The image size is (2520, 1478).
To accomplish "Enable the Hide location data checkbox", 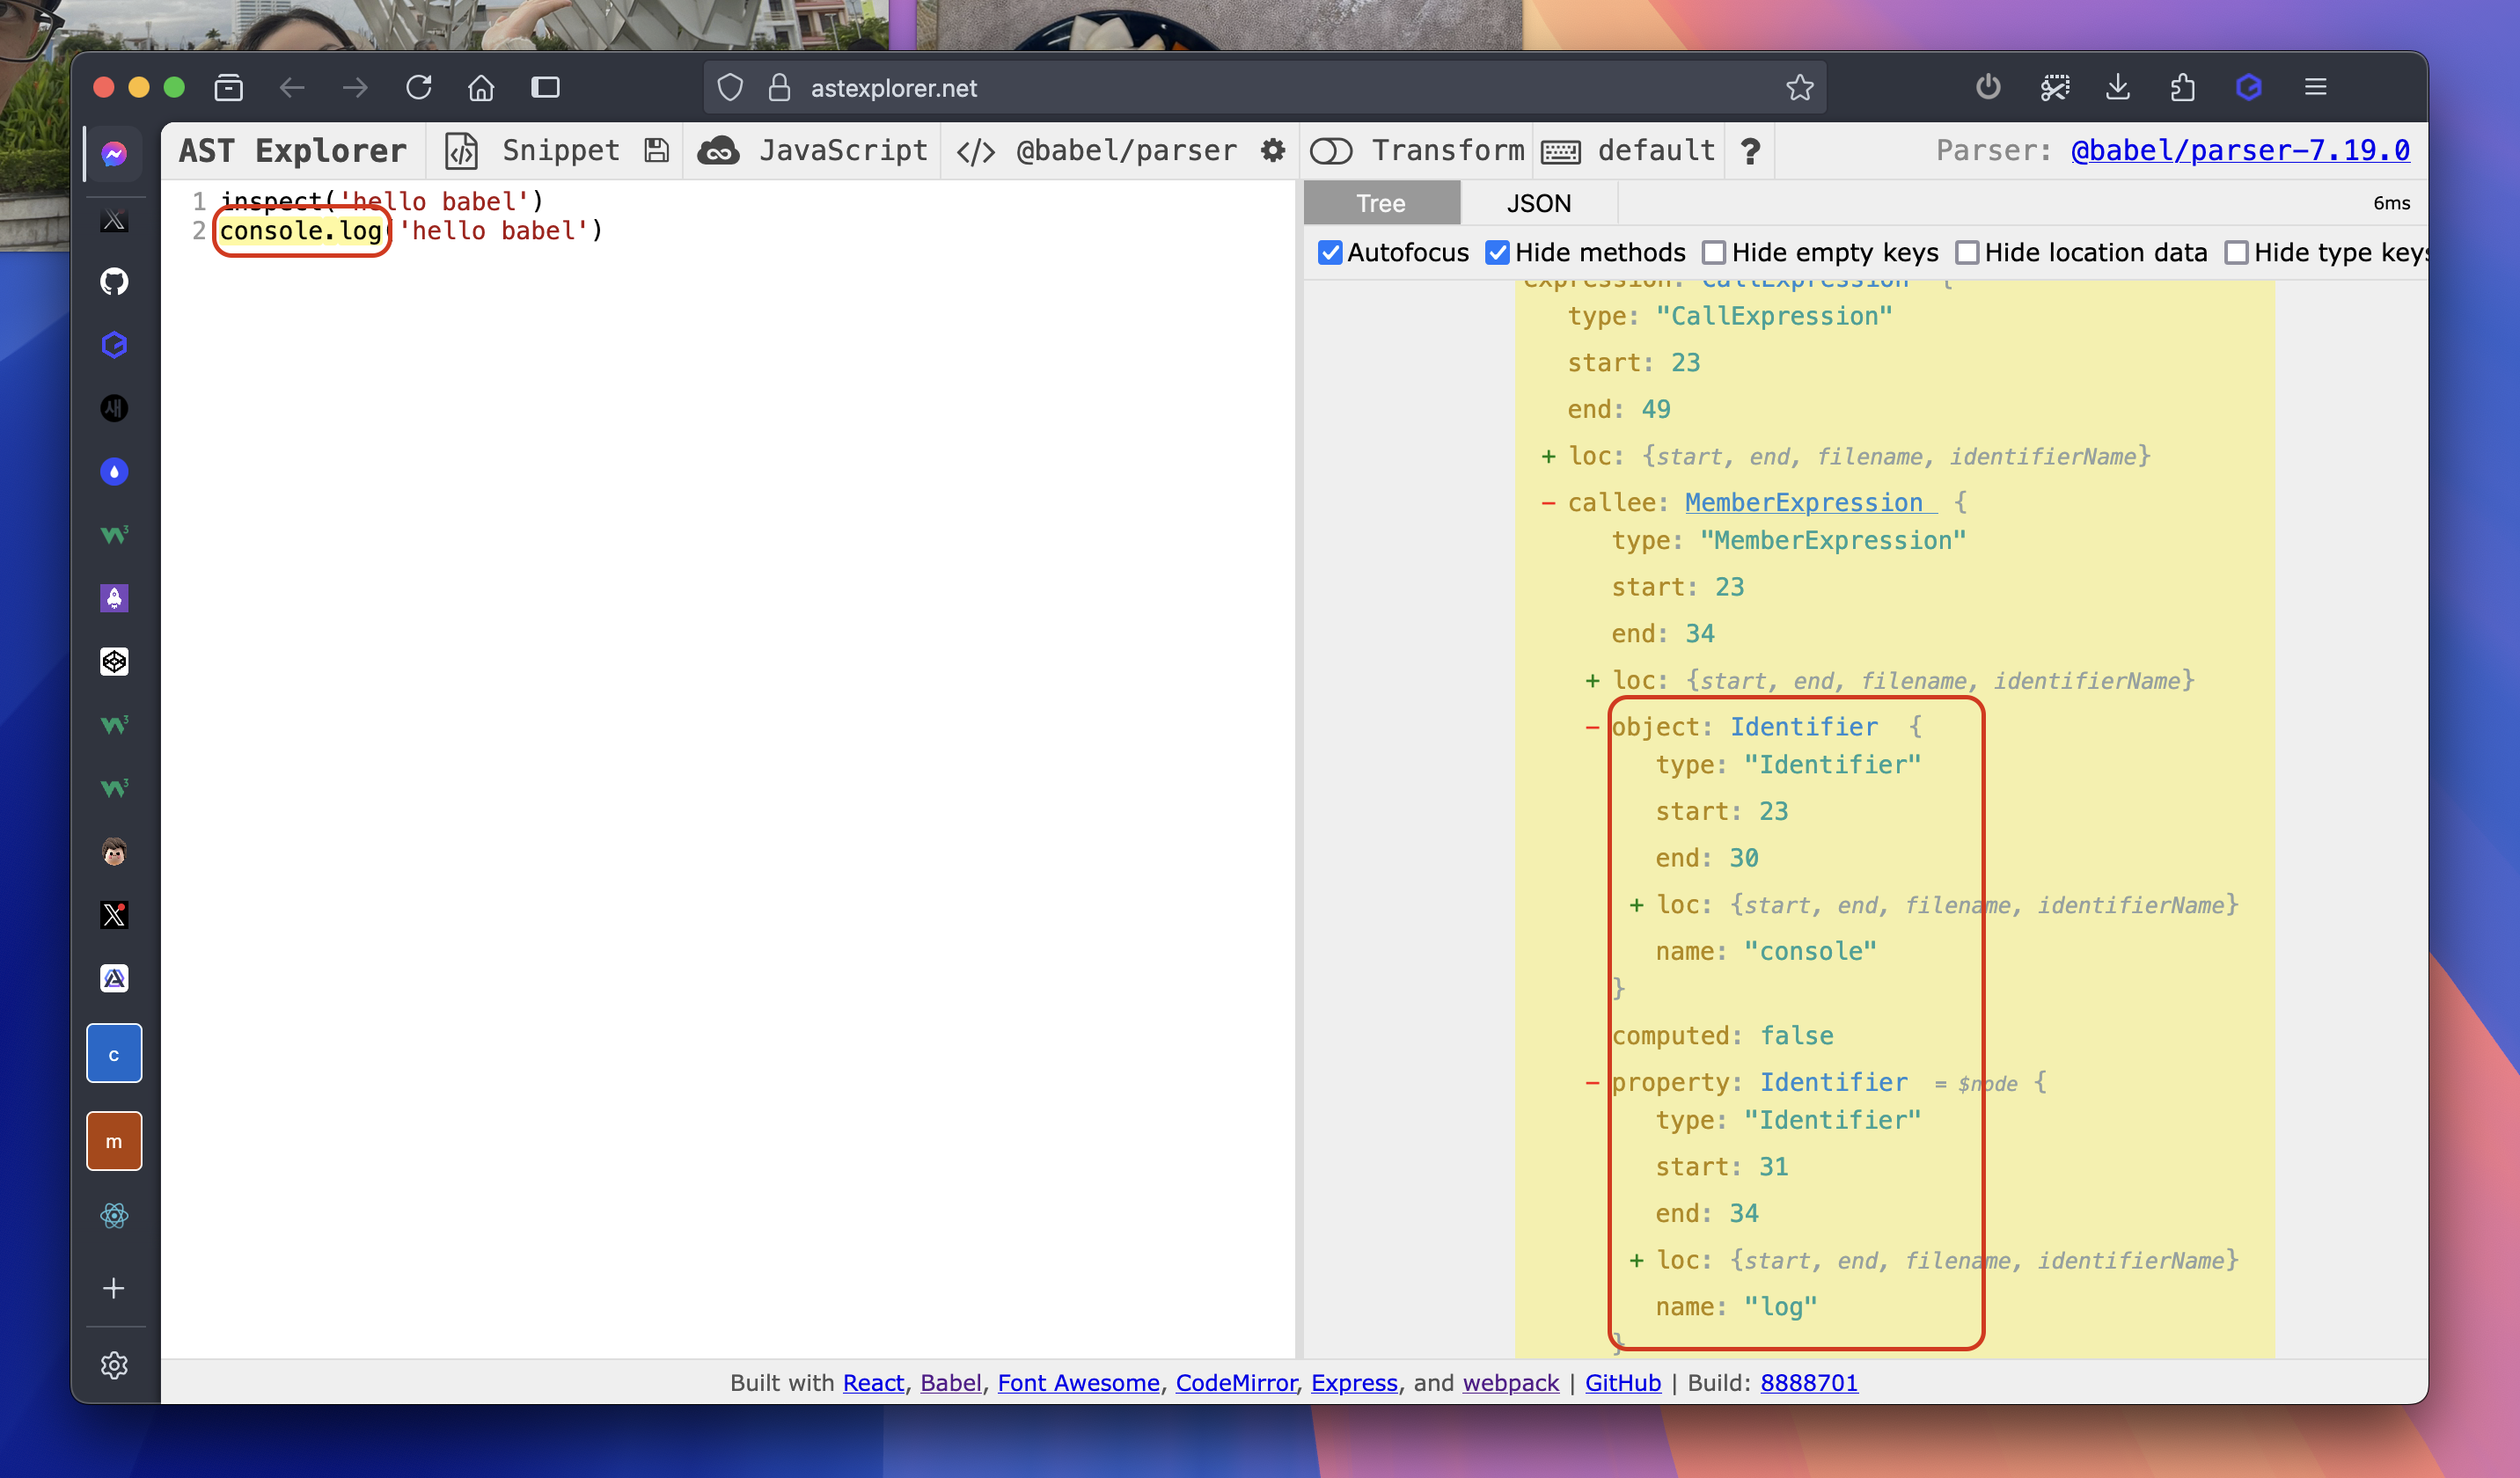I will tap(1967, 252).
